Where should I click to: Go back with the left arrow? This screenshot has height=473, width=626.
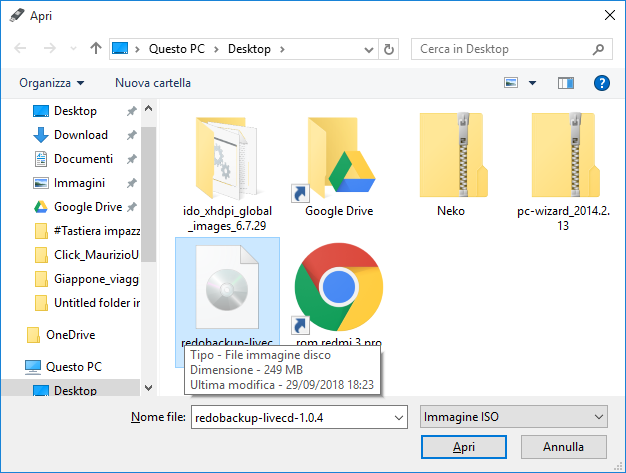click(20, 49)
